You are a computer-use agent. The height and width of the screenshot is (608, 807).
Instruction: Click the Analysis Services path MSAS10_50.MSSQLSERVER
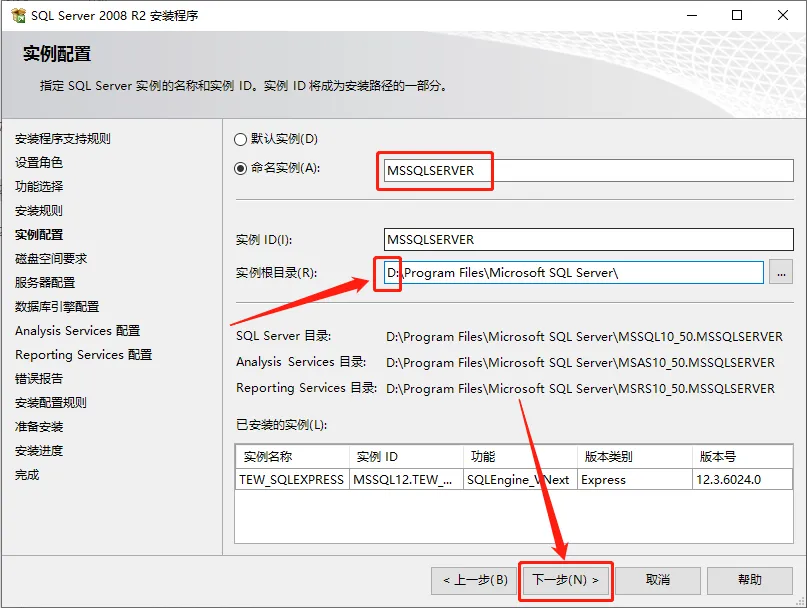580,362
